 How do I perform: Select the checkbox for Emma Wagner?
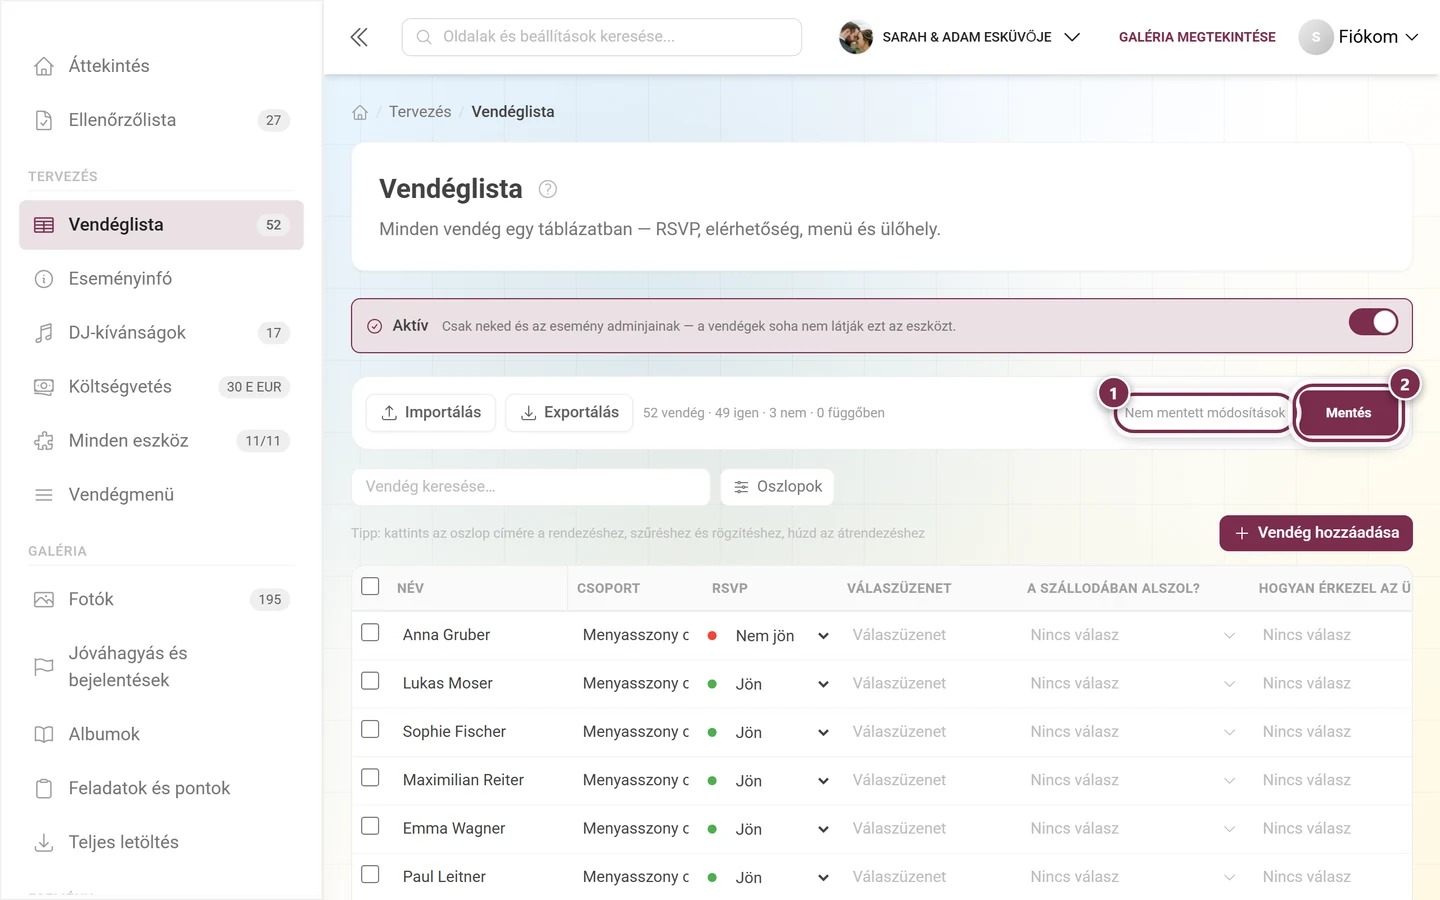[x=370, y=826]
